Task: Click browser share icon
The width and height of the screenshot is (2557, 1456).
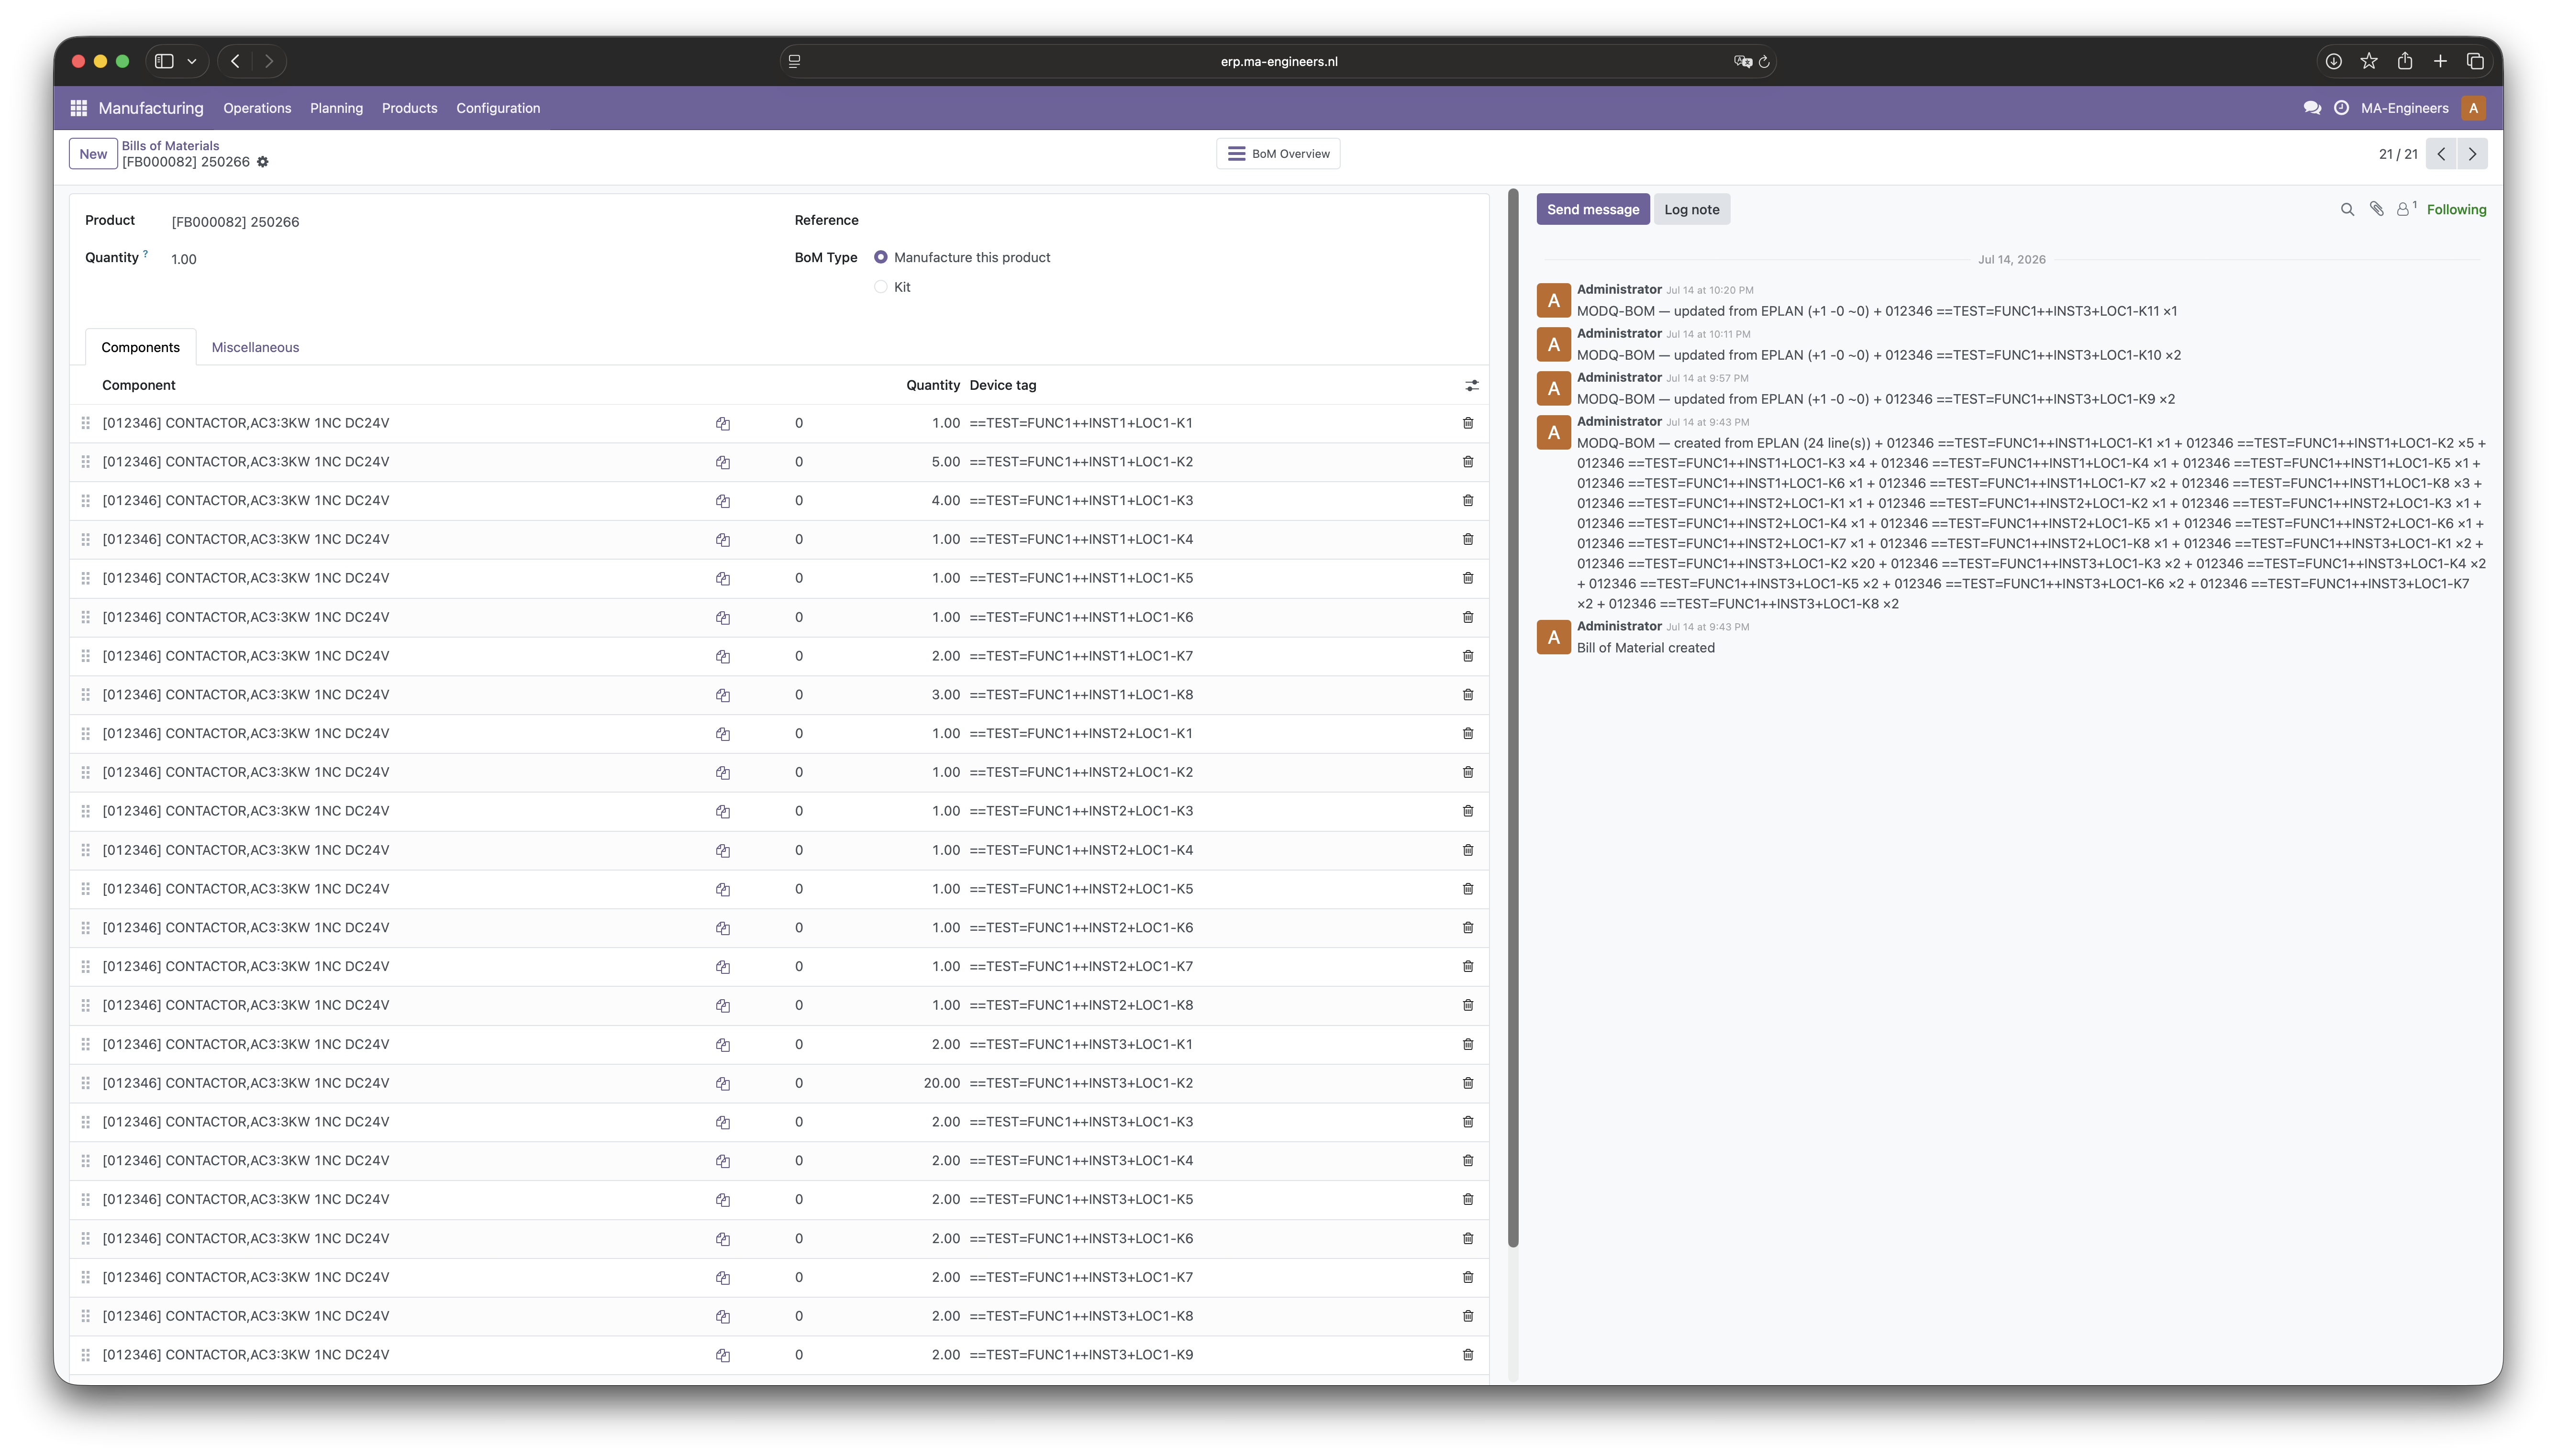Action: pyautogui.click(x=2404, y=61)
